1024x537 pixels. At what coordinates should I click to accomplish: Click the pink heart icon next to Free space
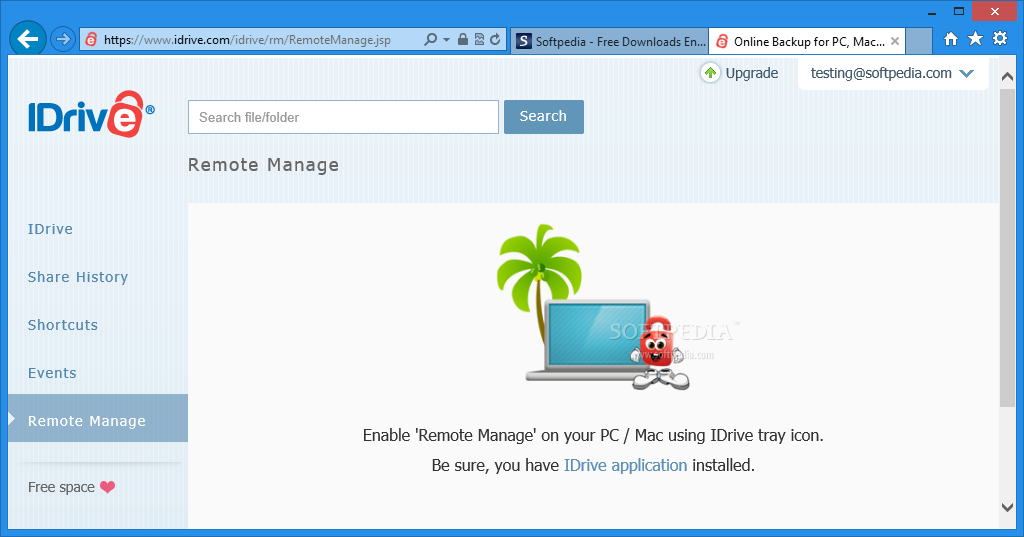(x=108, y=487)
